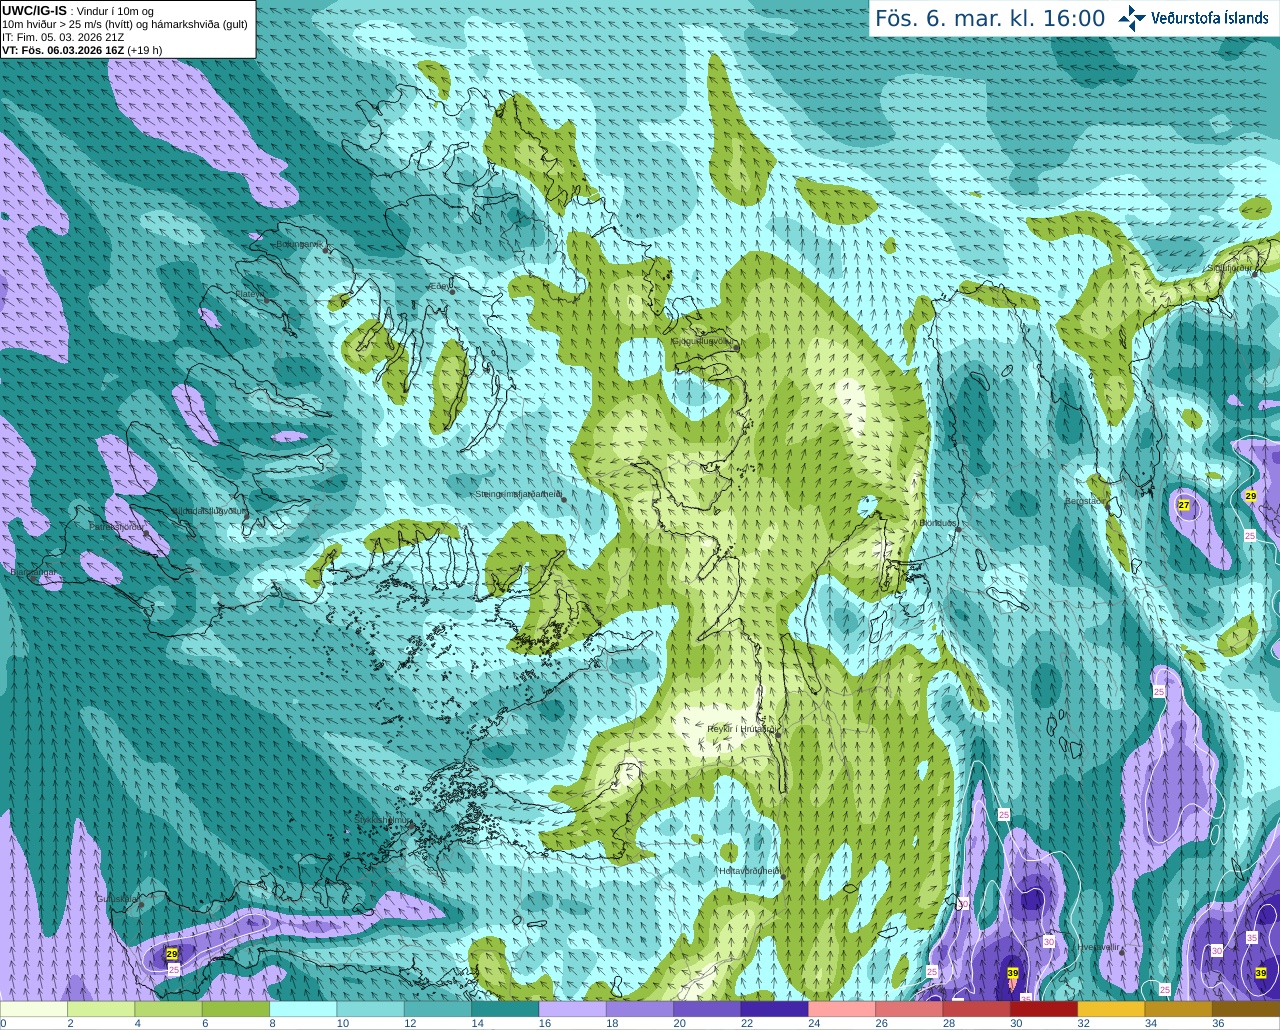1280x1030 pixels.
Task: Select the brown legend swatch above 36 m/s
Action: [1246, 1009]
